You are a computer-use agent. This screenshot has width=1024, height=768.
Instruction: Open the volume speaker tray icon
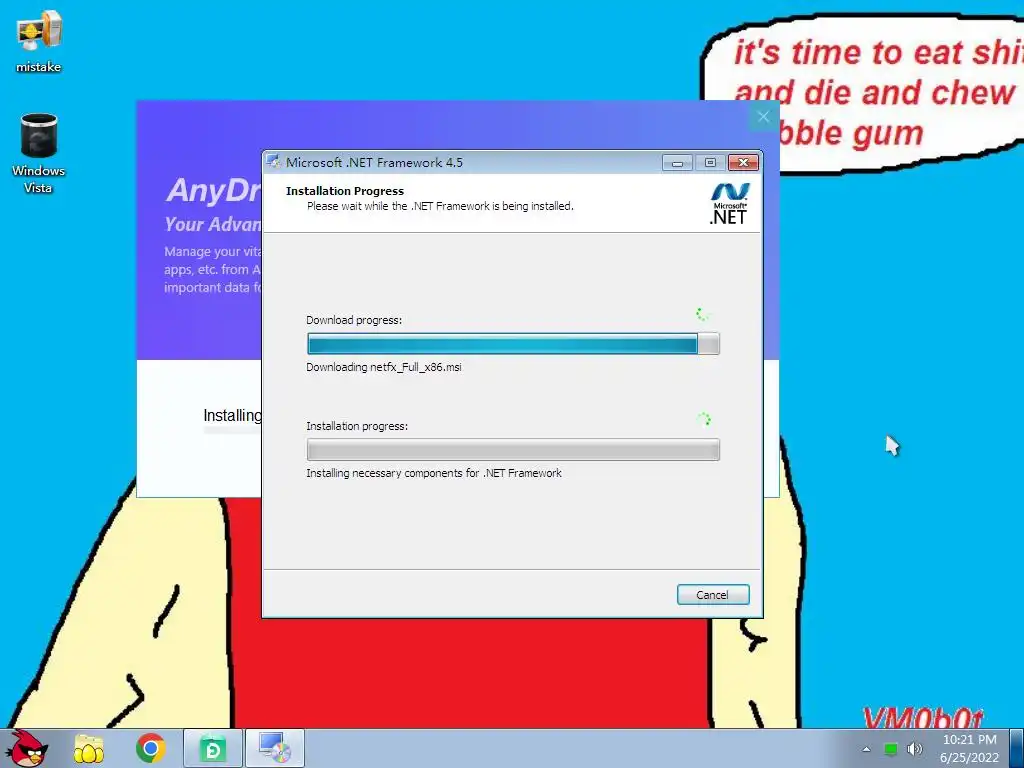point(914,749)
